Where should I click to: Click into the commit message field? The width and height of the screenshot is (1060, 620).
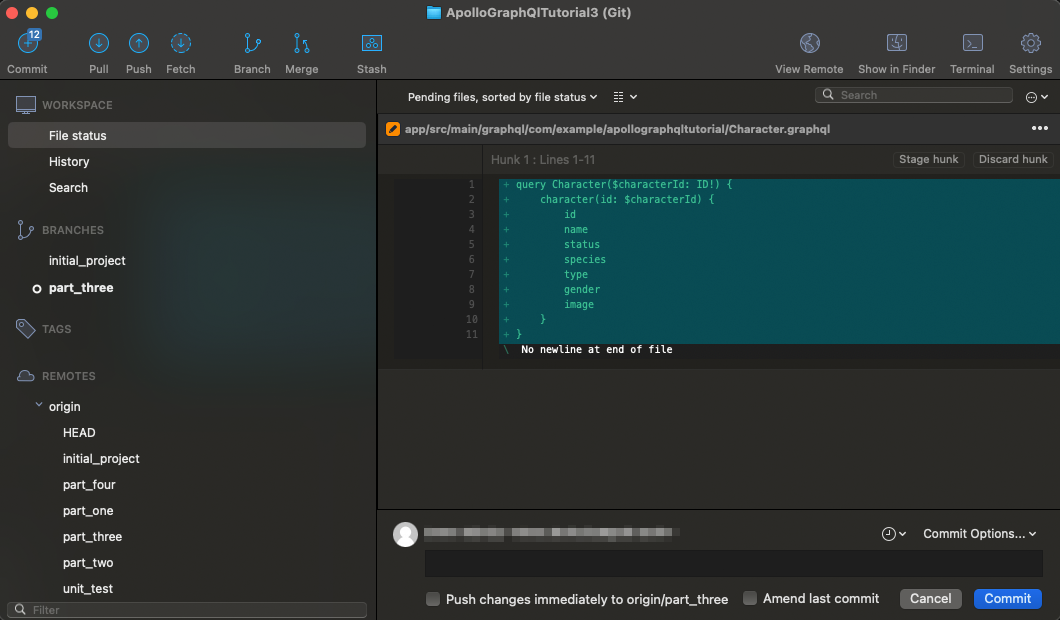[x=733, y=564]
